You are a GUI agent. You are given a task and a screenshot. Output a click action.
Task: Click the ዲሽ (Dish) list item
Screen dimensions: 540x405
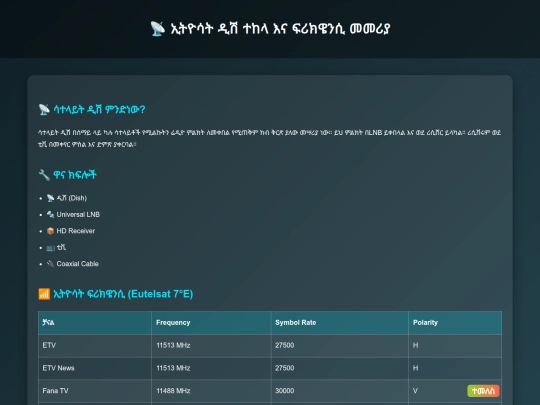tap(72, 198)
